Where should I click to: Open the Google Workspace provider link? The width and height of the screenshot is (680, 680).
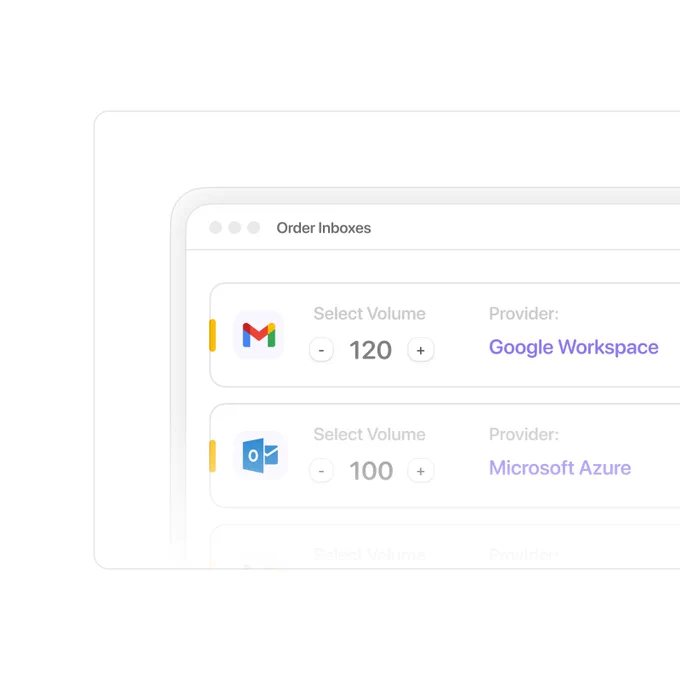574,347
